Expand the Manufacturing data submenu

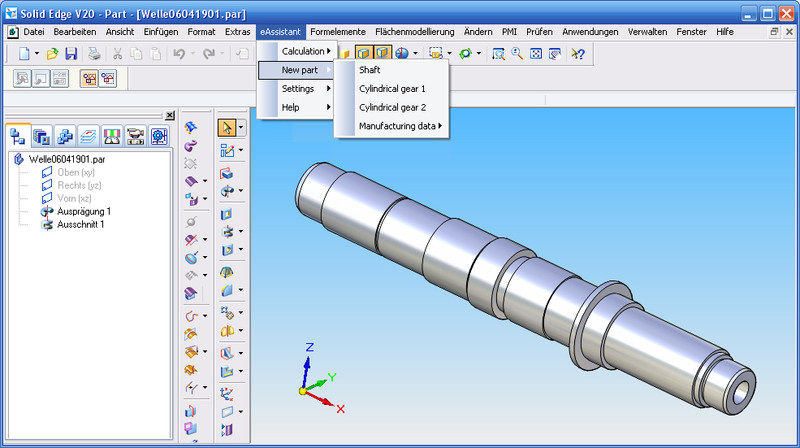click(398, 126)
